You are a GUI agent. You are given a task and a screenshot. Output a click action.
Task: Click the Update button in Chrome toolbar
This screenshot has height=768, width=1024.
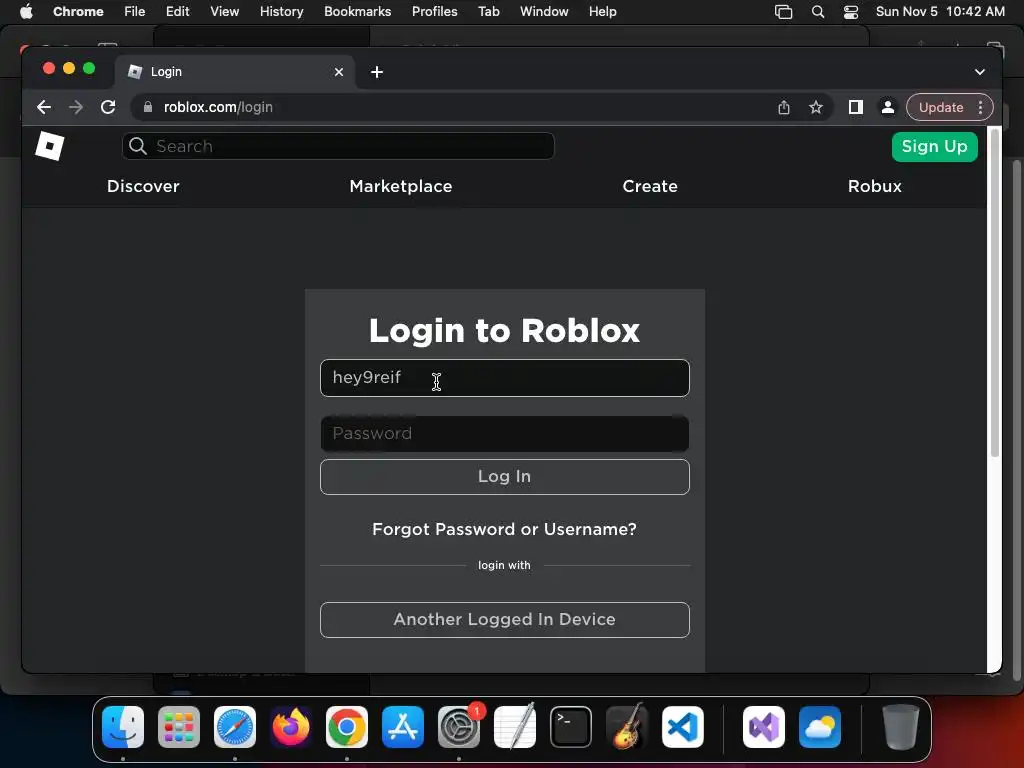pos(940,107)
